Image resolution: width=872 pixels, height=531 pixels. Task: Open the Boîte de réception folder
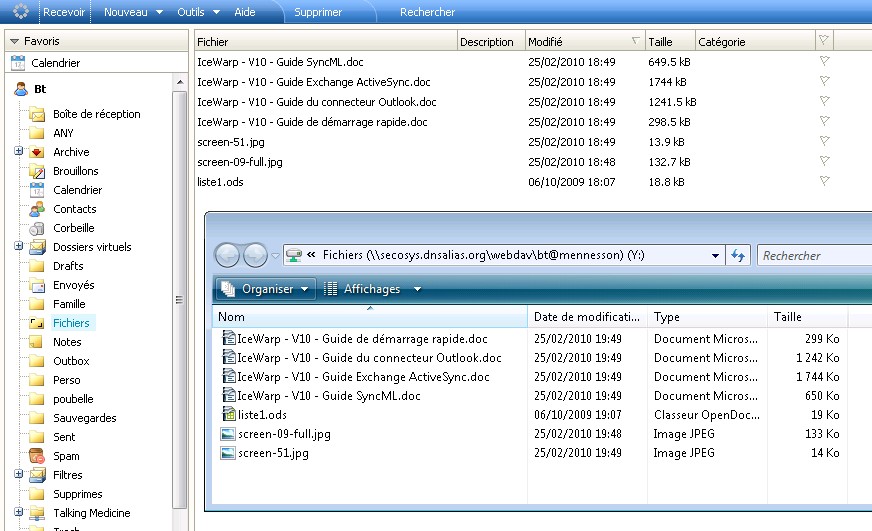[96, 114]
